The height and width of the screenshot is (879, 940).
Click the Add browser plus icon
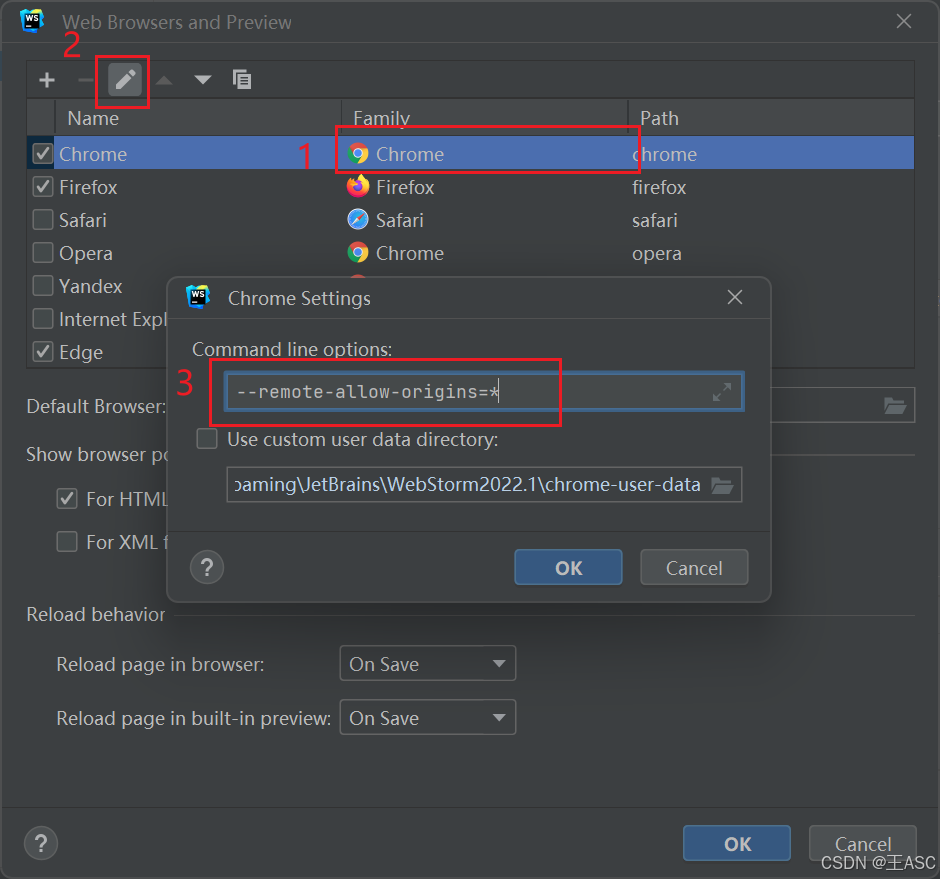47,79
